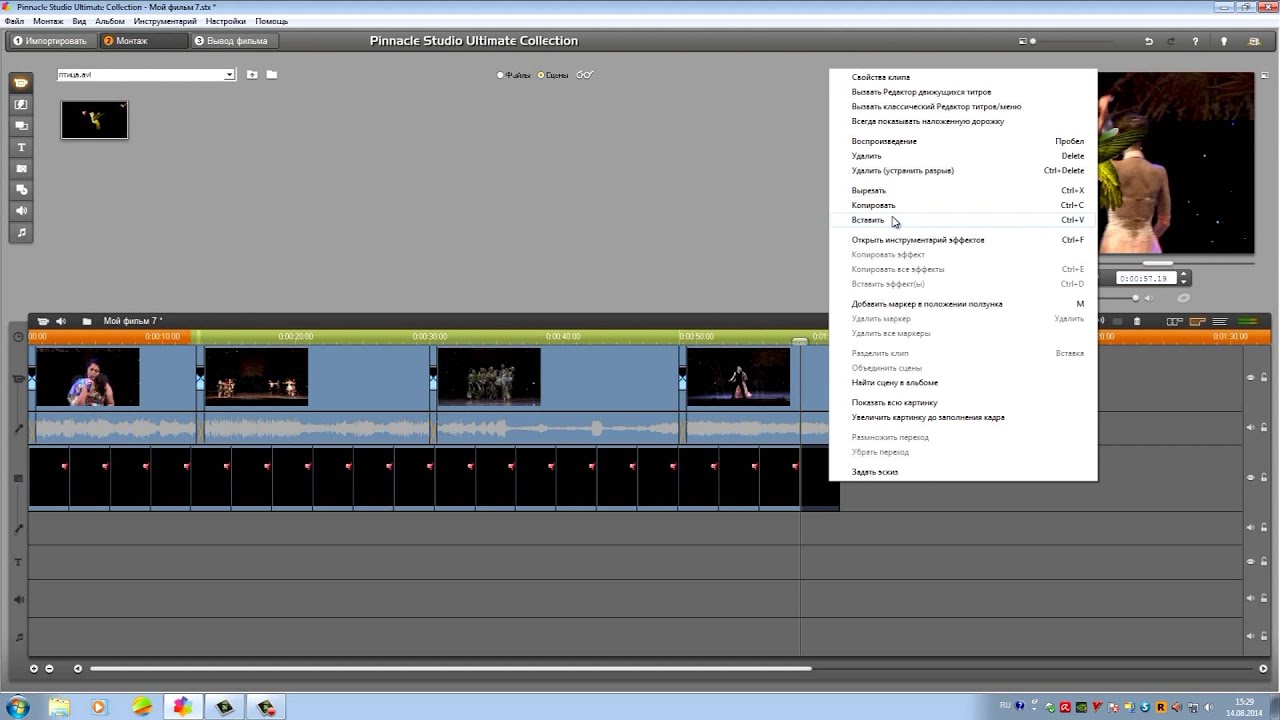Screen dimensions: 1280x720
Task: Click the folder icon beside Мой фильм 7
Action: click(87, 321)
